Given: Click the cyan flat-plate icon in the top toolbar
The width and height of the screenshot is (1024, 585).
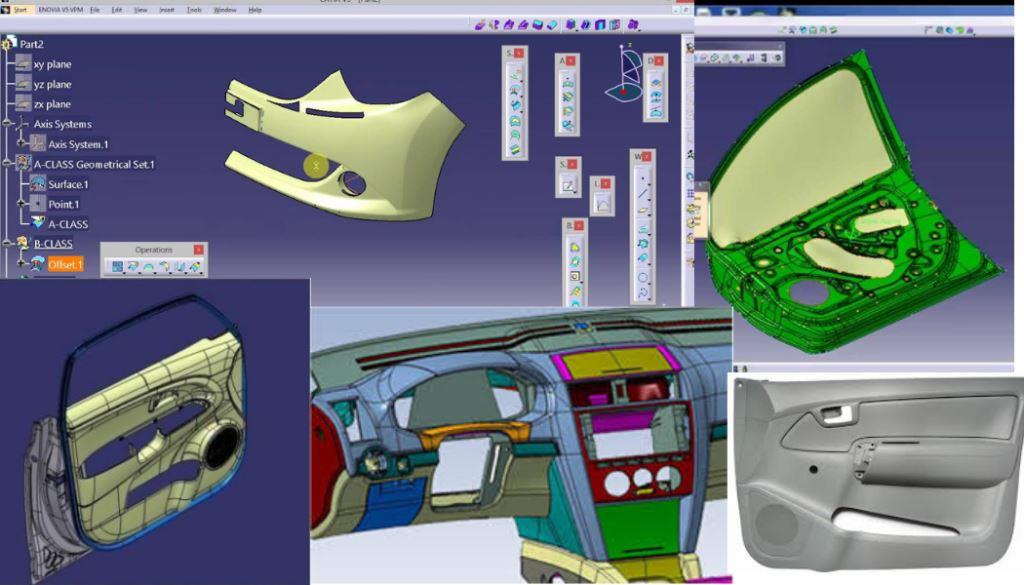Looking at the screenshot, I should click(552, 25).
